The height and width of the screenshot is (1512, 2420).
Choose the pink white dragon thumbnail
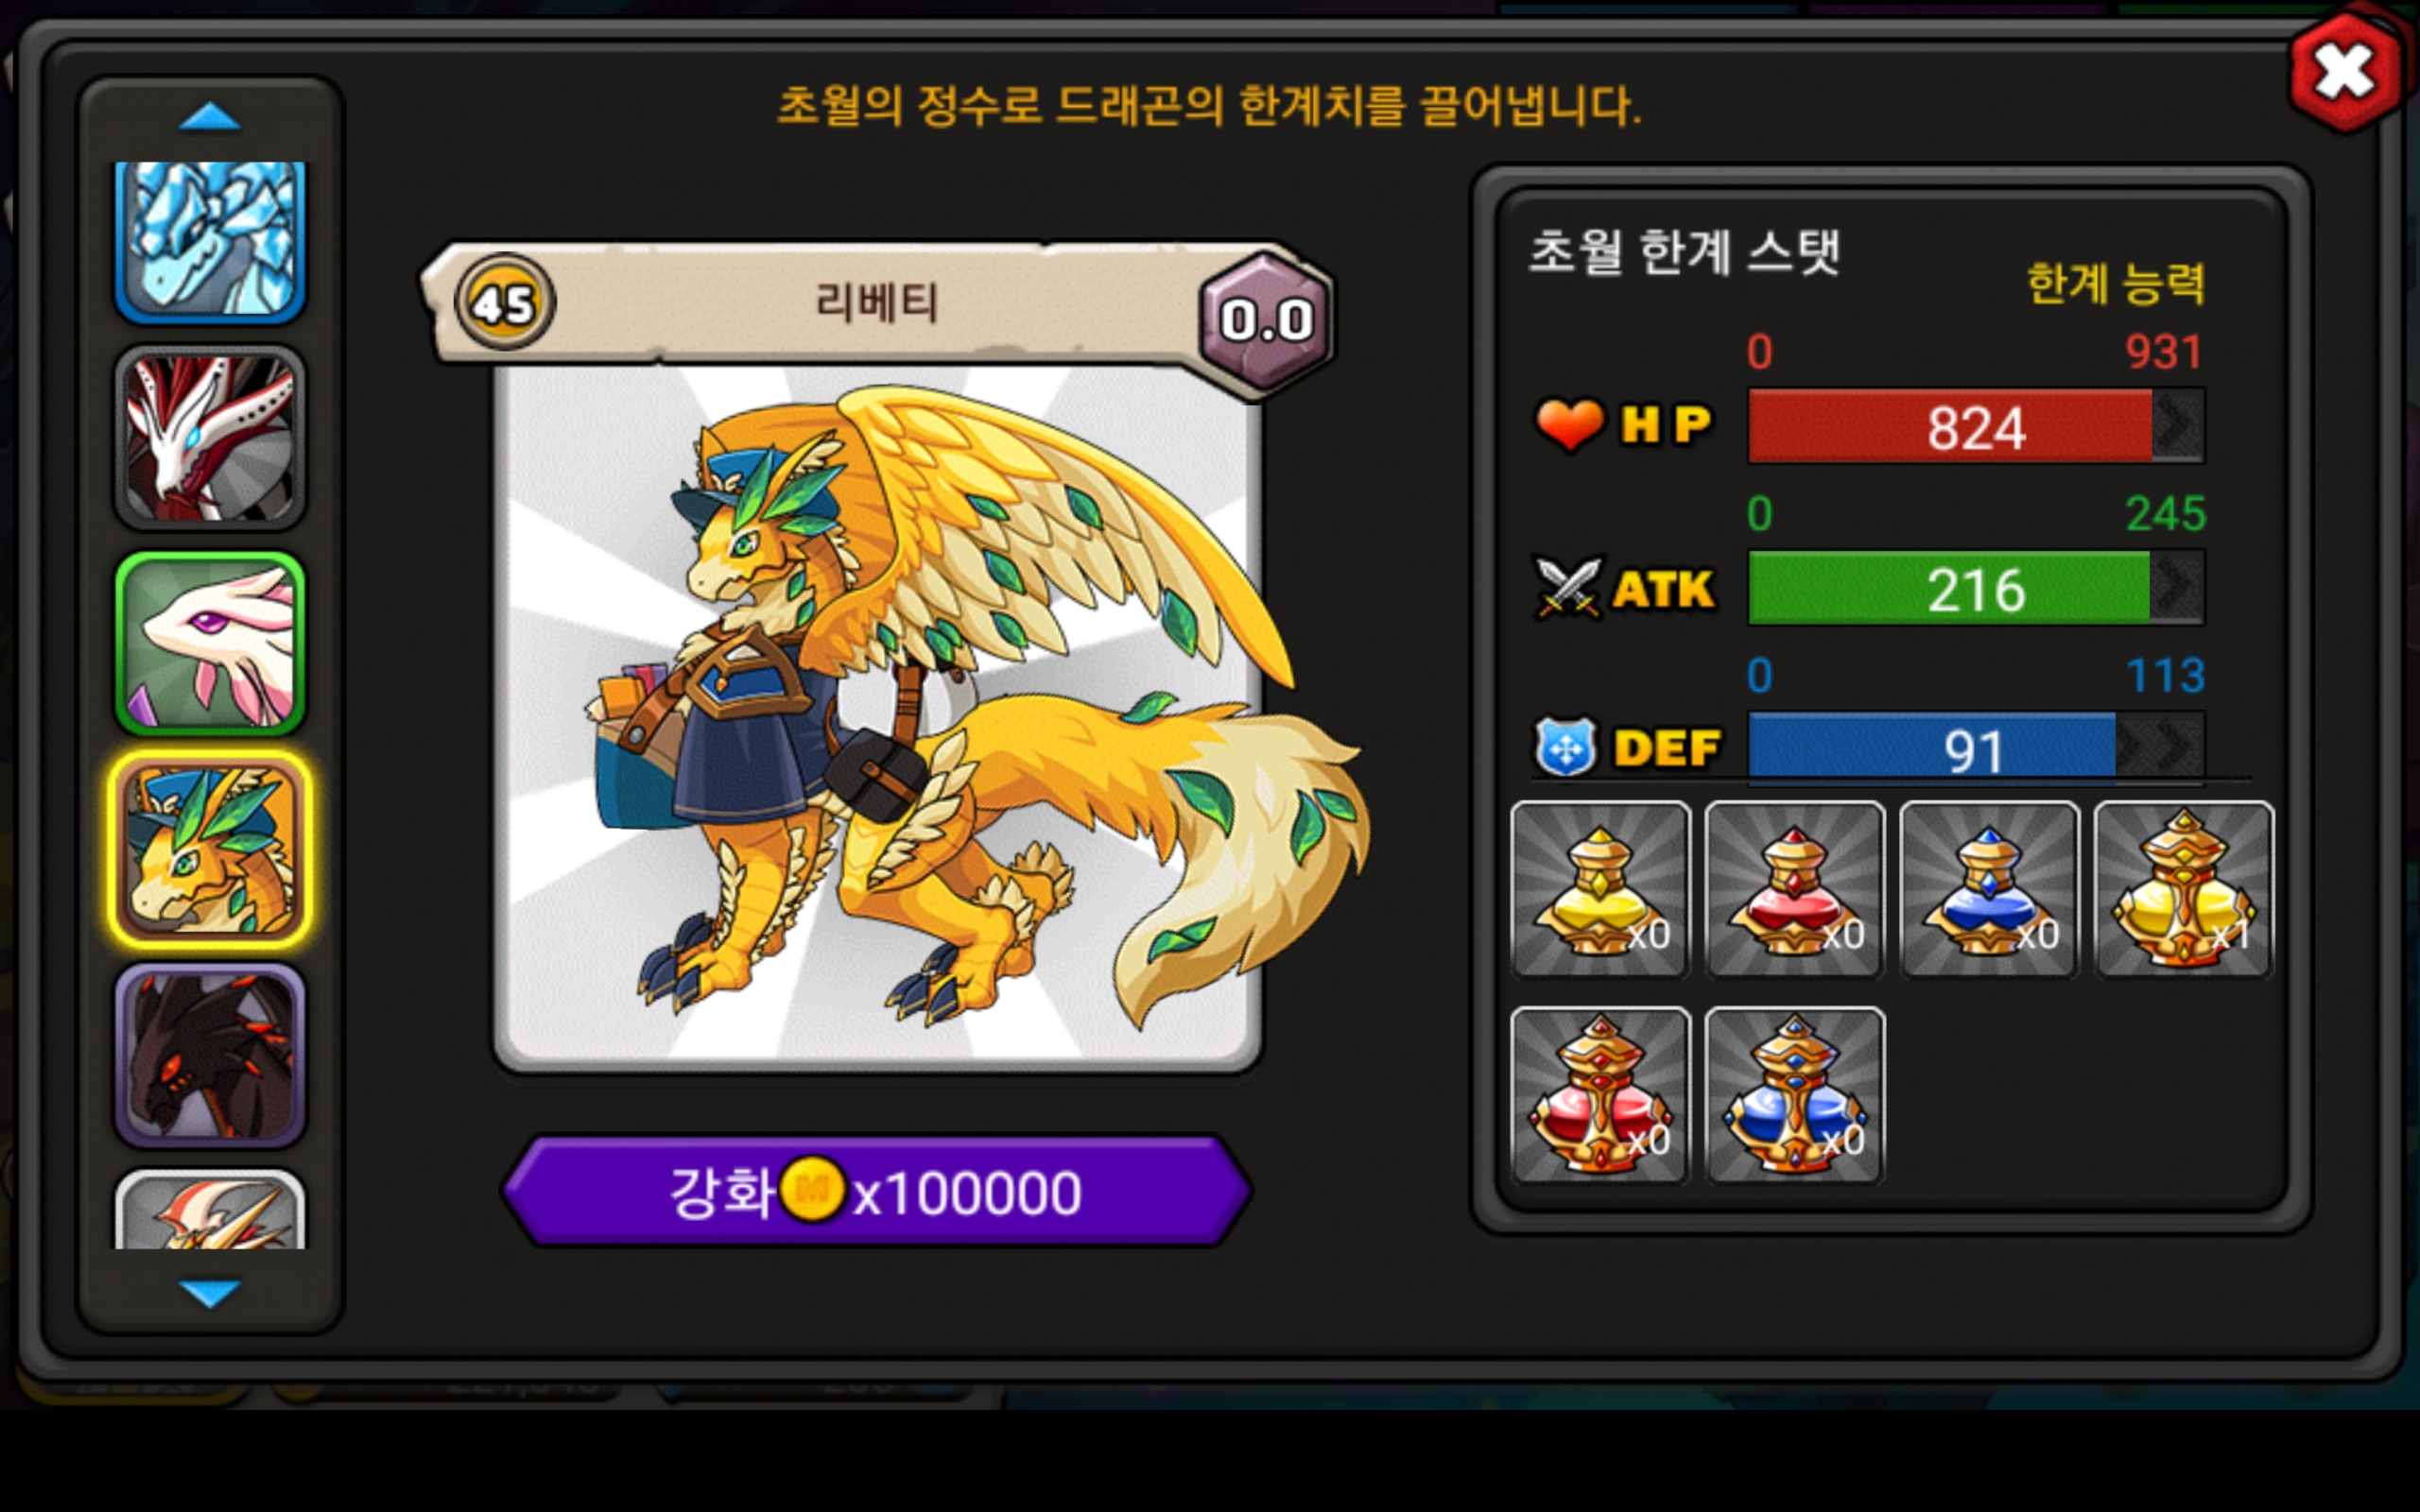point(210,643)
